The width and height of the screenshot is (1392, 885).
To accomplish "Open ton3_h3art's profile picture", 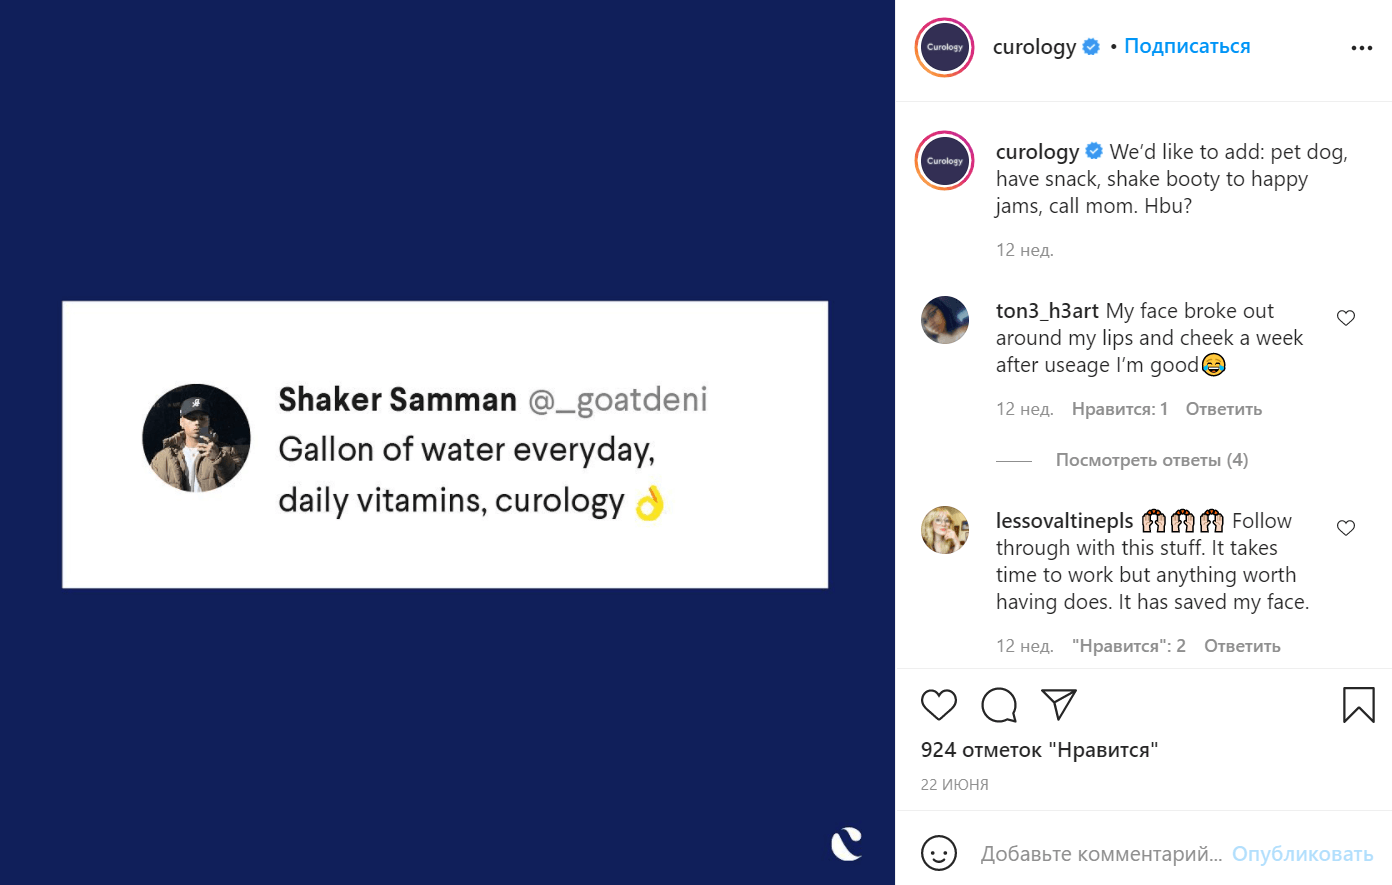I will [x=944, y=320].
